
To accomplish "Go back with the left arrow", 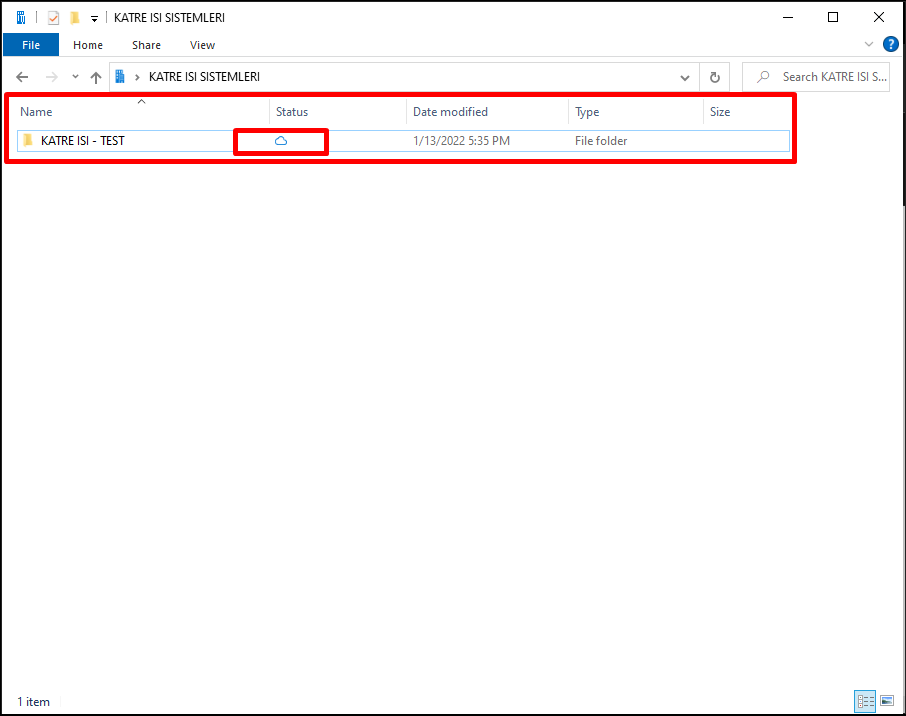I will coord(22,77).
